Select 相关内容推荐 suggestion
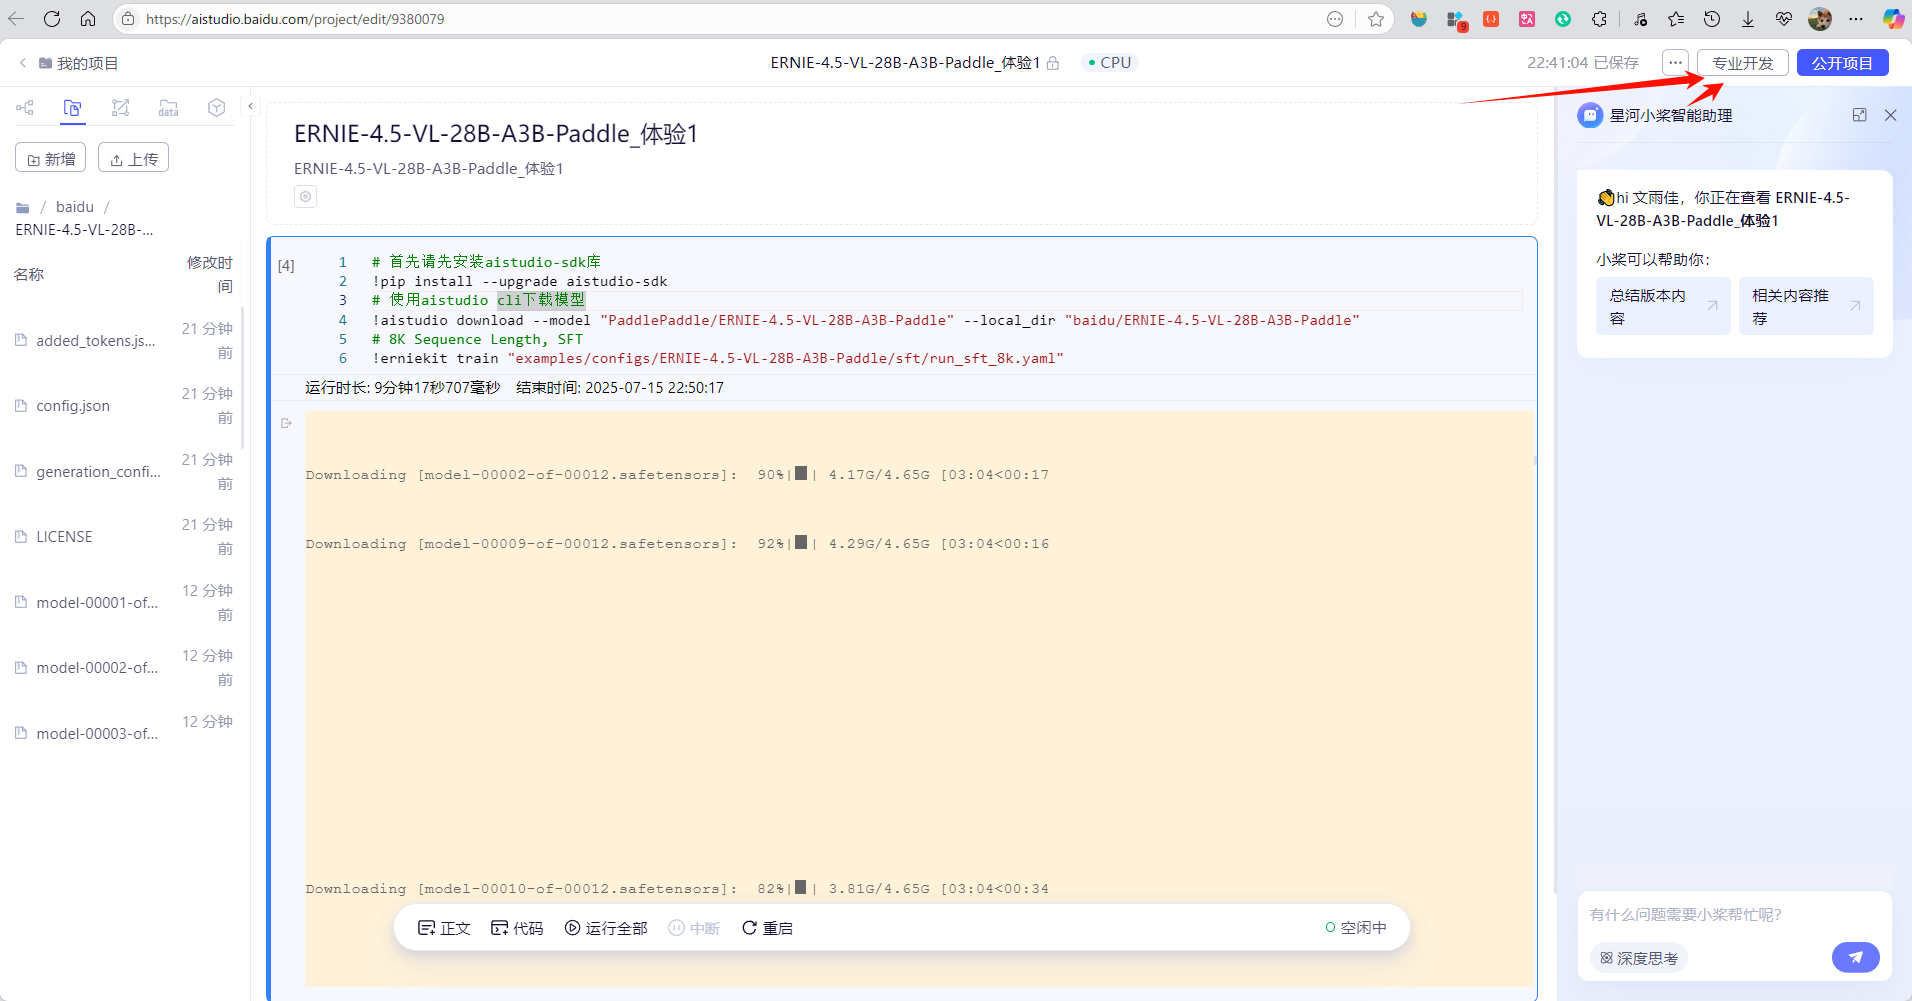 point(1806,306)
